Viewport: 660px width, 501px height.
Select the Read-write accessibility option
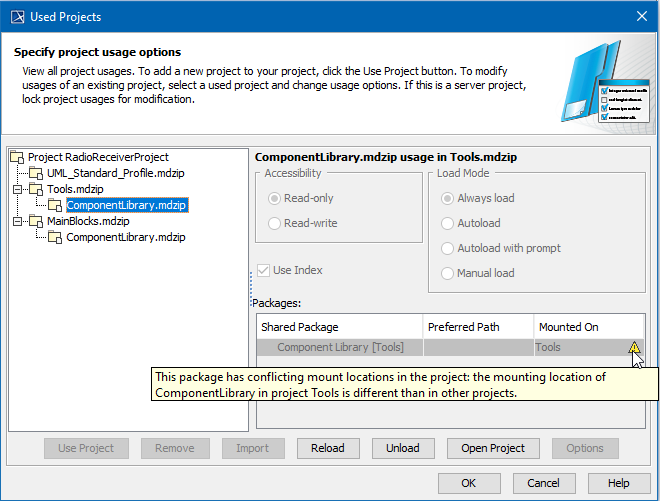pyautogui.click(x=275, y=224)
